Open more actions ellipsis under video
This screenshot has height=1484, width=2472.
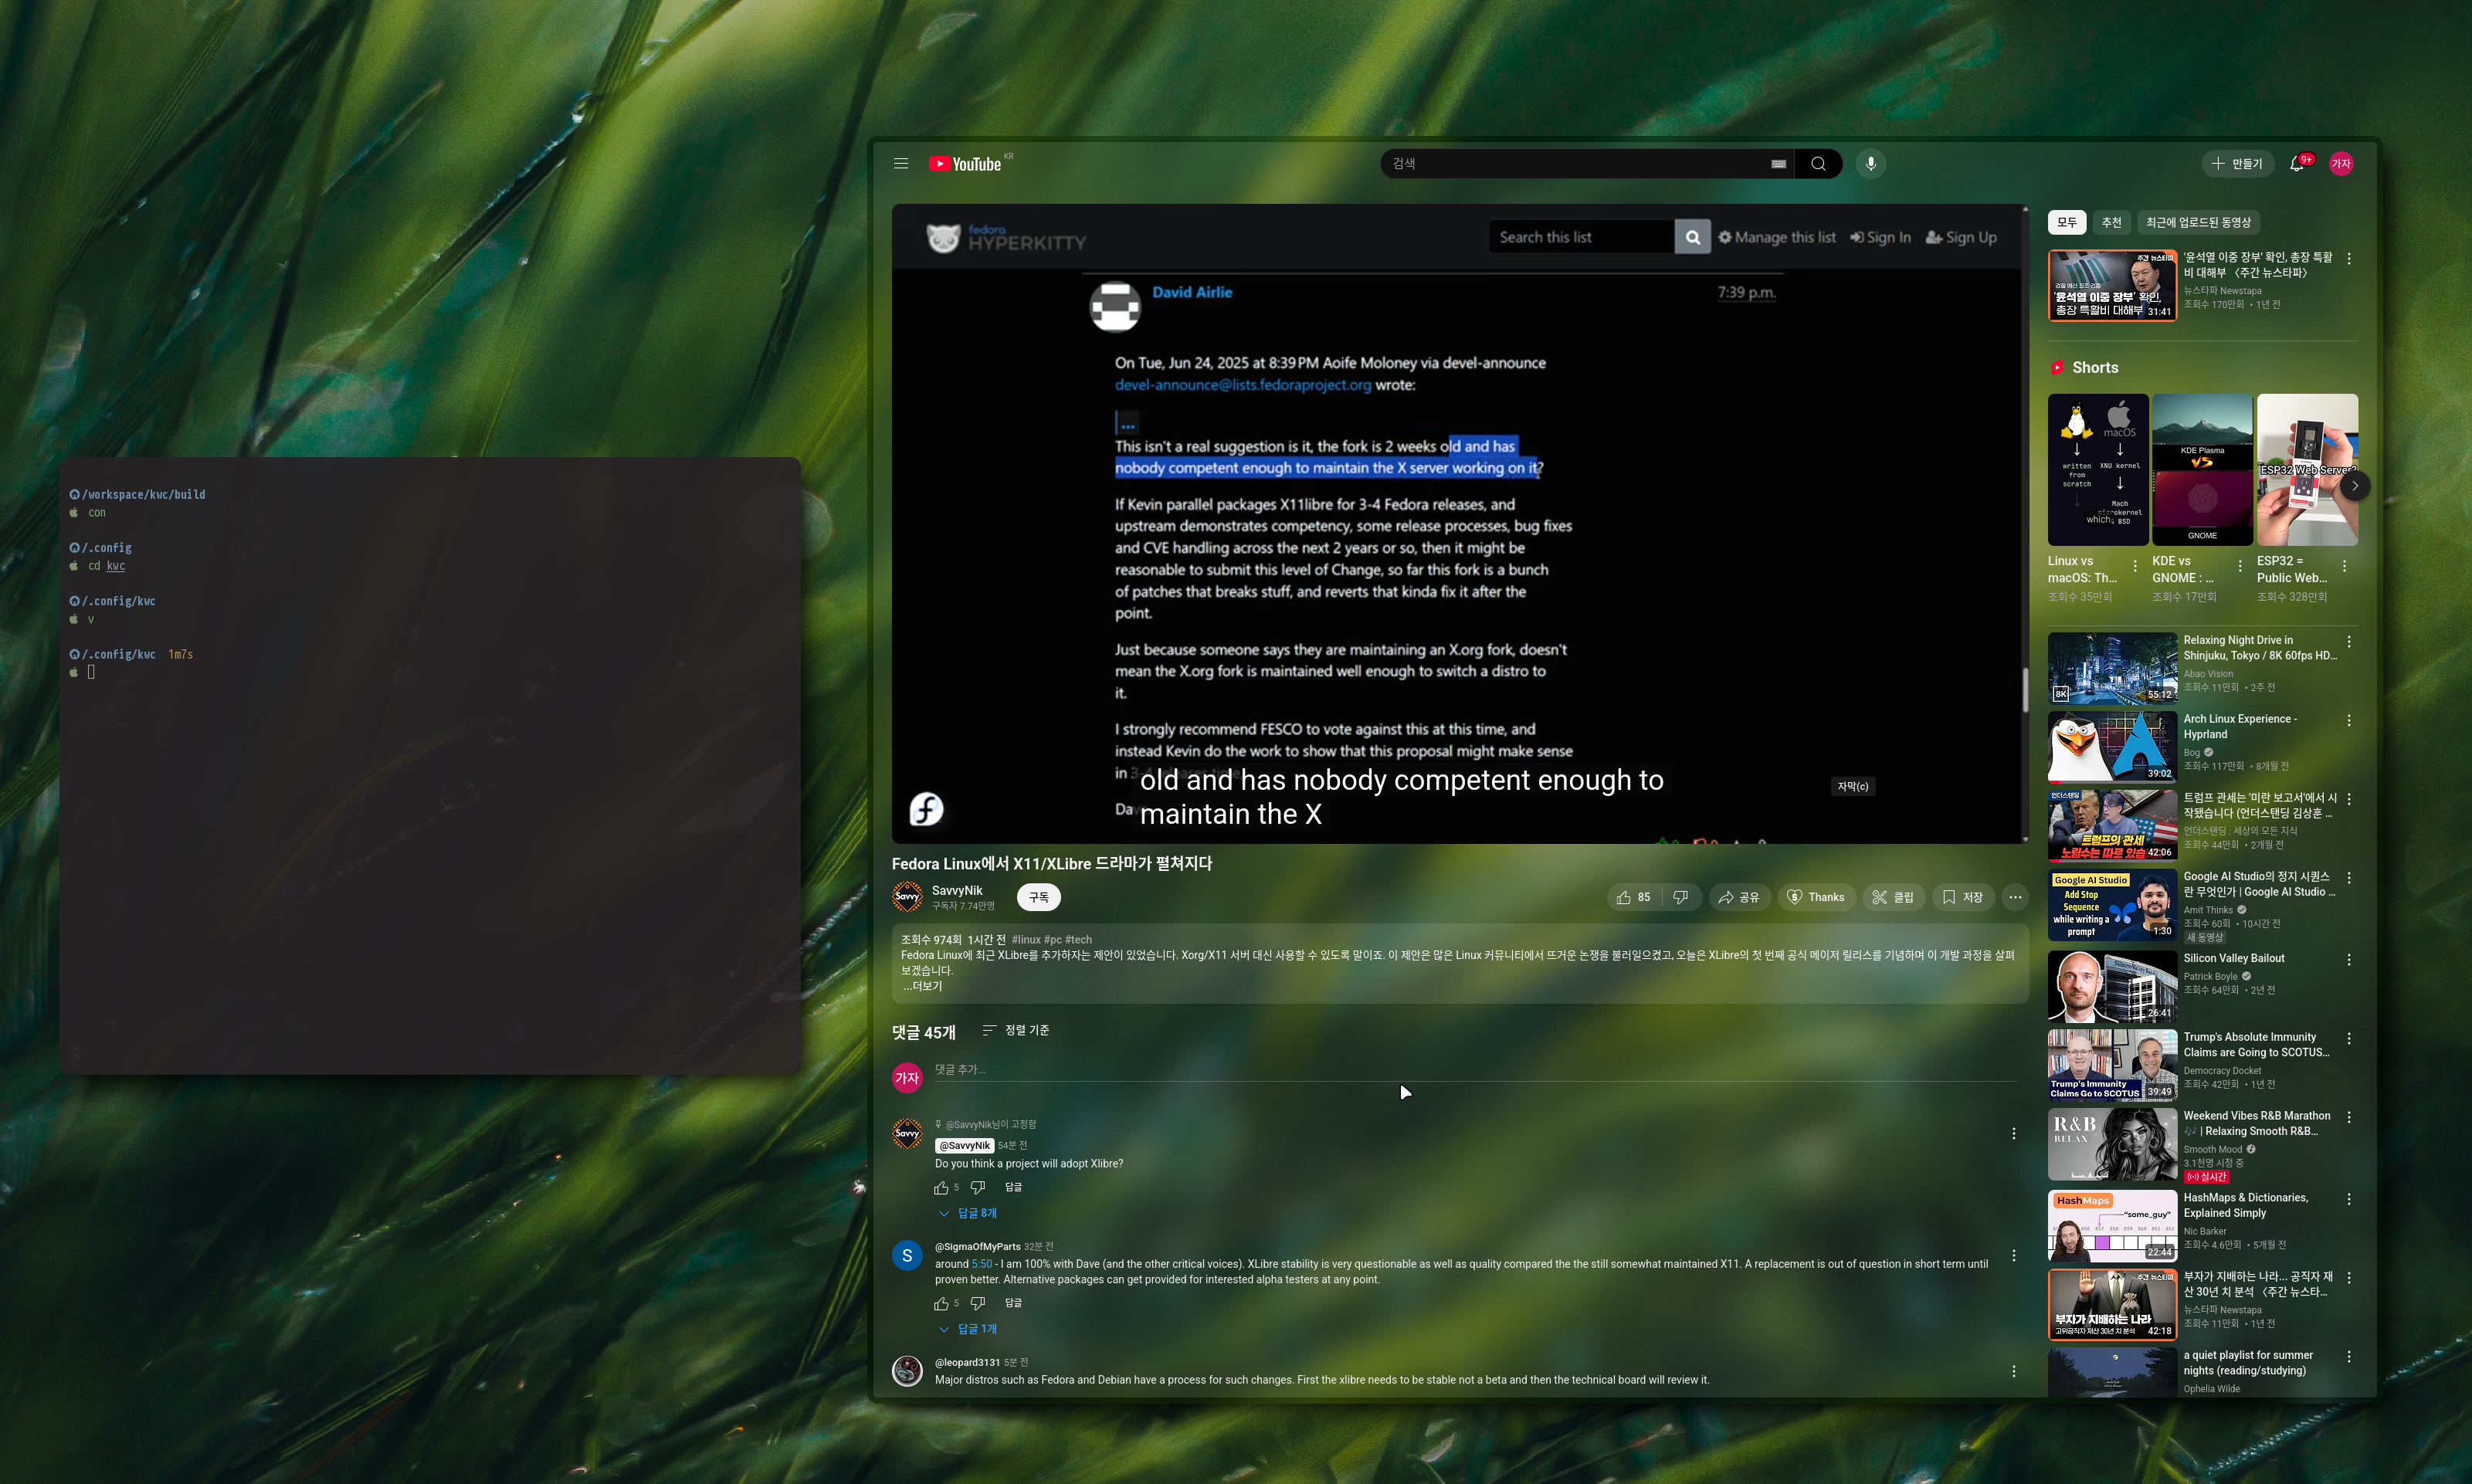(2015, 897)
